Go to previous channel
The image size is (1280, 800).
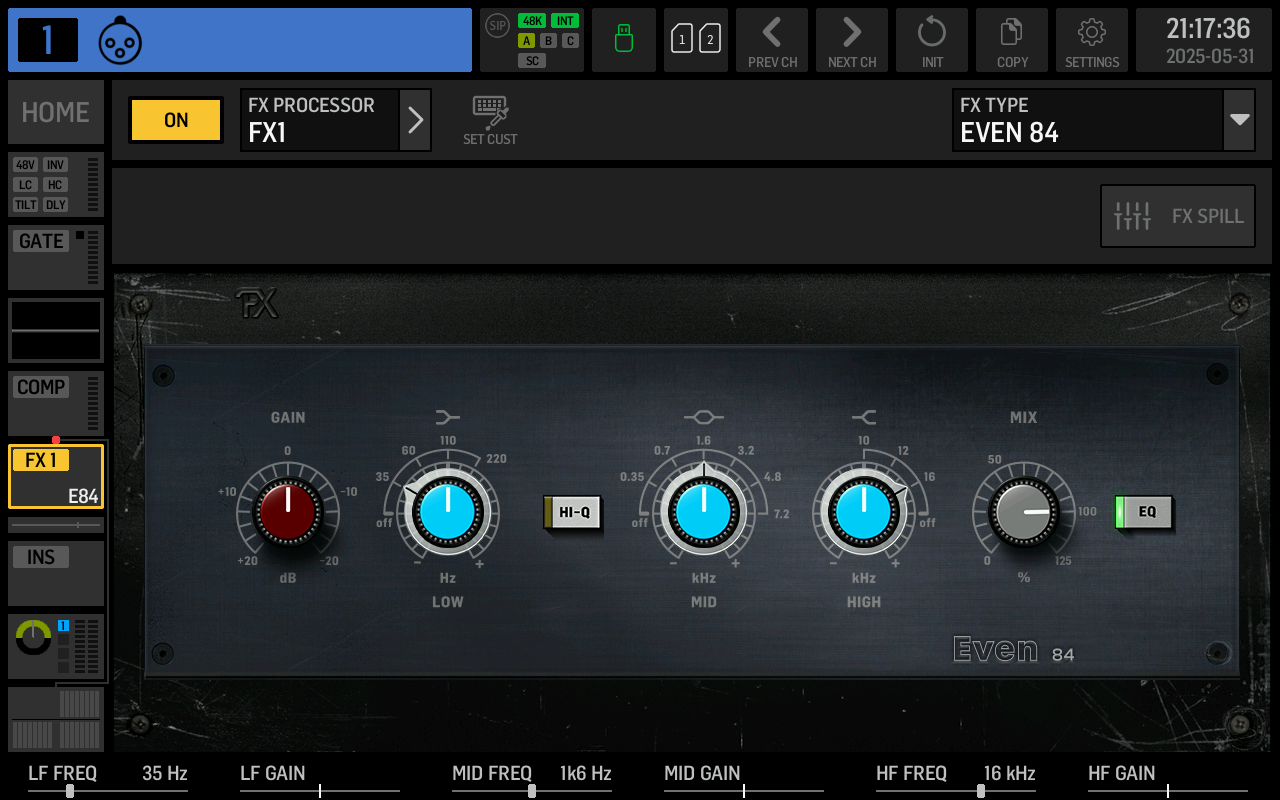[772, 40]
